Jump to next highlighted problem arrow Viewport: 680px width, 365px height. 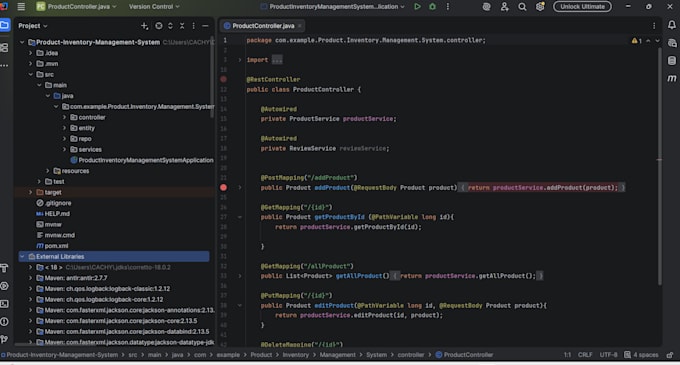[x=657, y=41]
